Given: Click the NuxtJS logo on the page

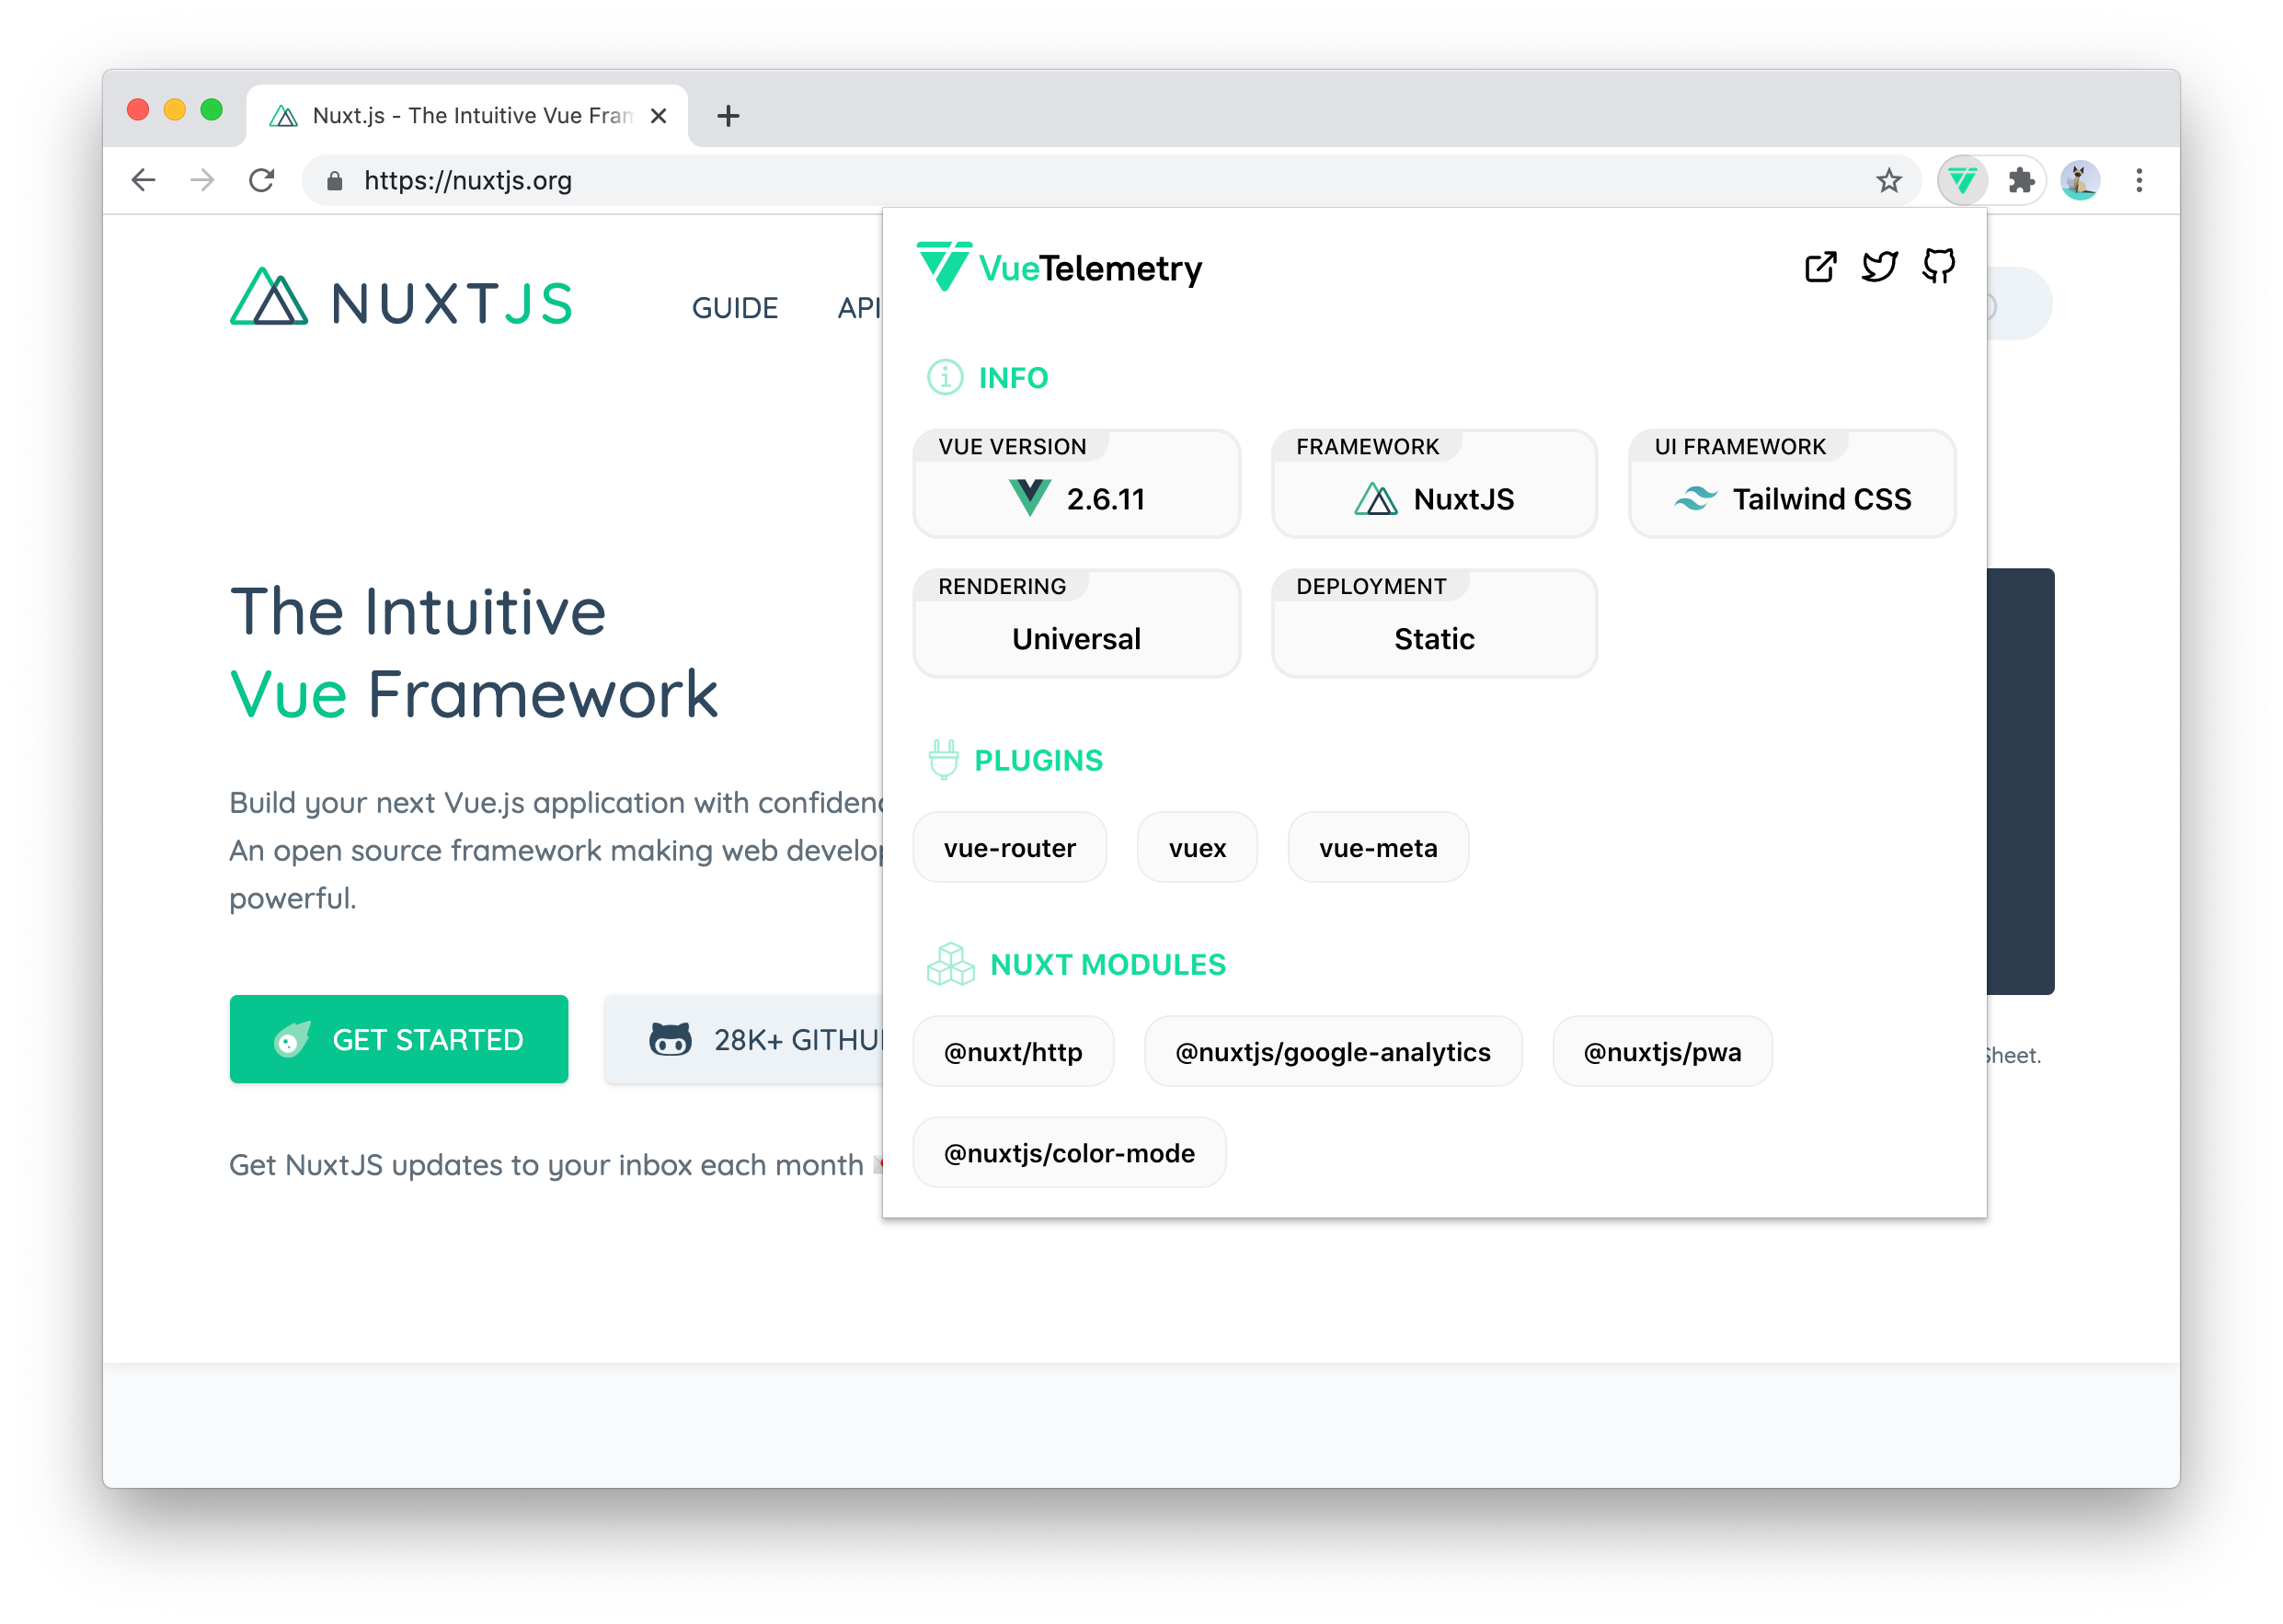Looking at the screenshot, I should [x=400, y=300].
